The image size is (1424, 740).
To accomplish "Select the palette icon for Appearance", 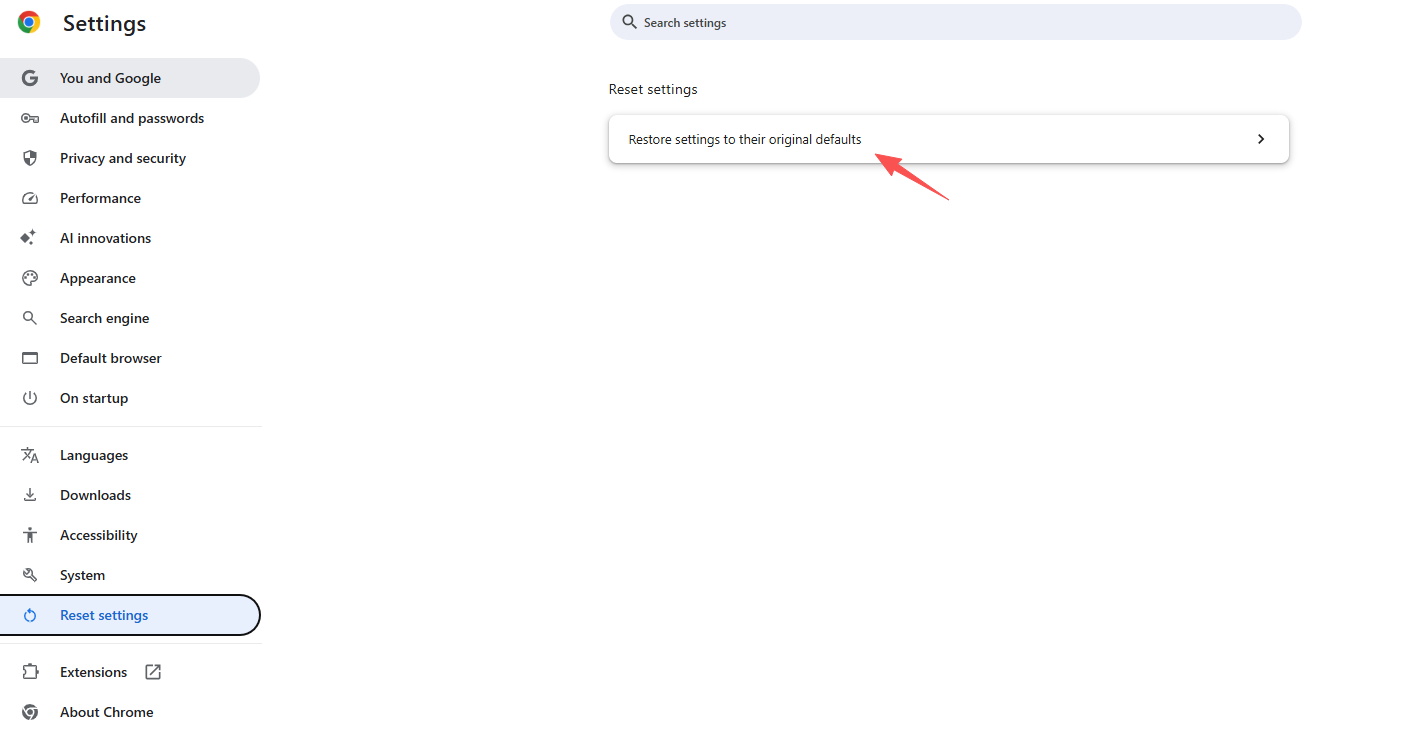I will point(30,278).
